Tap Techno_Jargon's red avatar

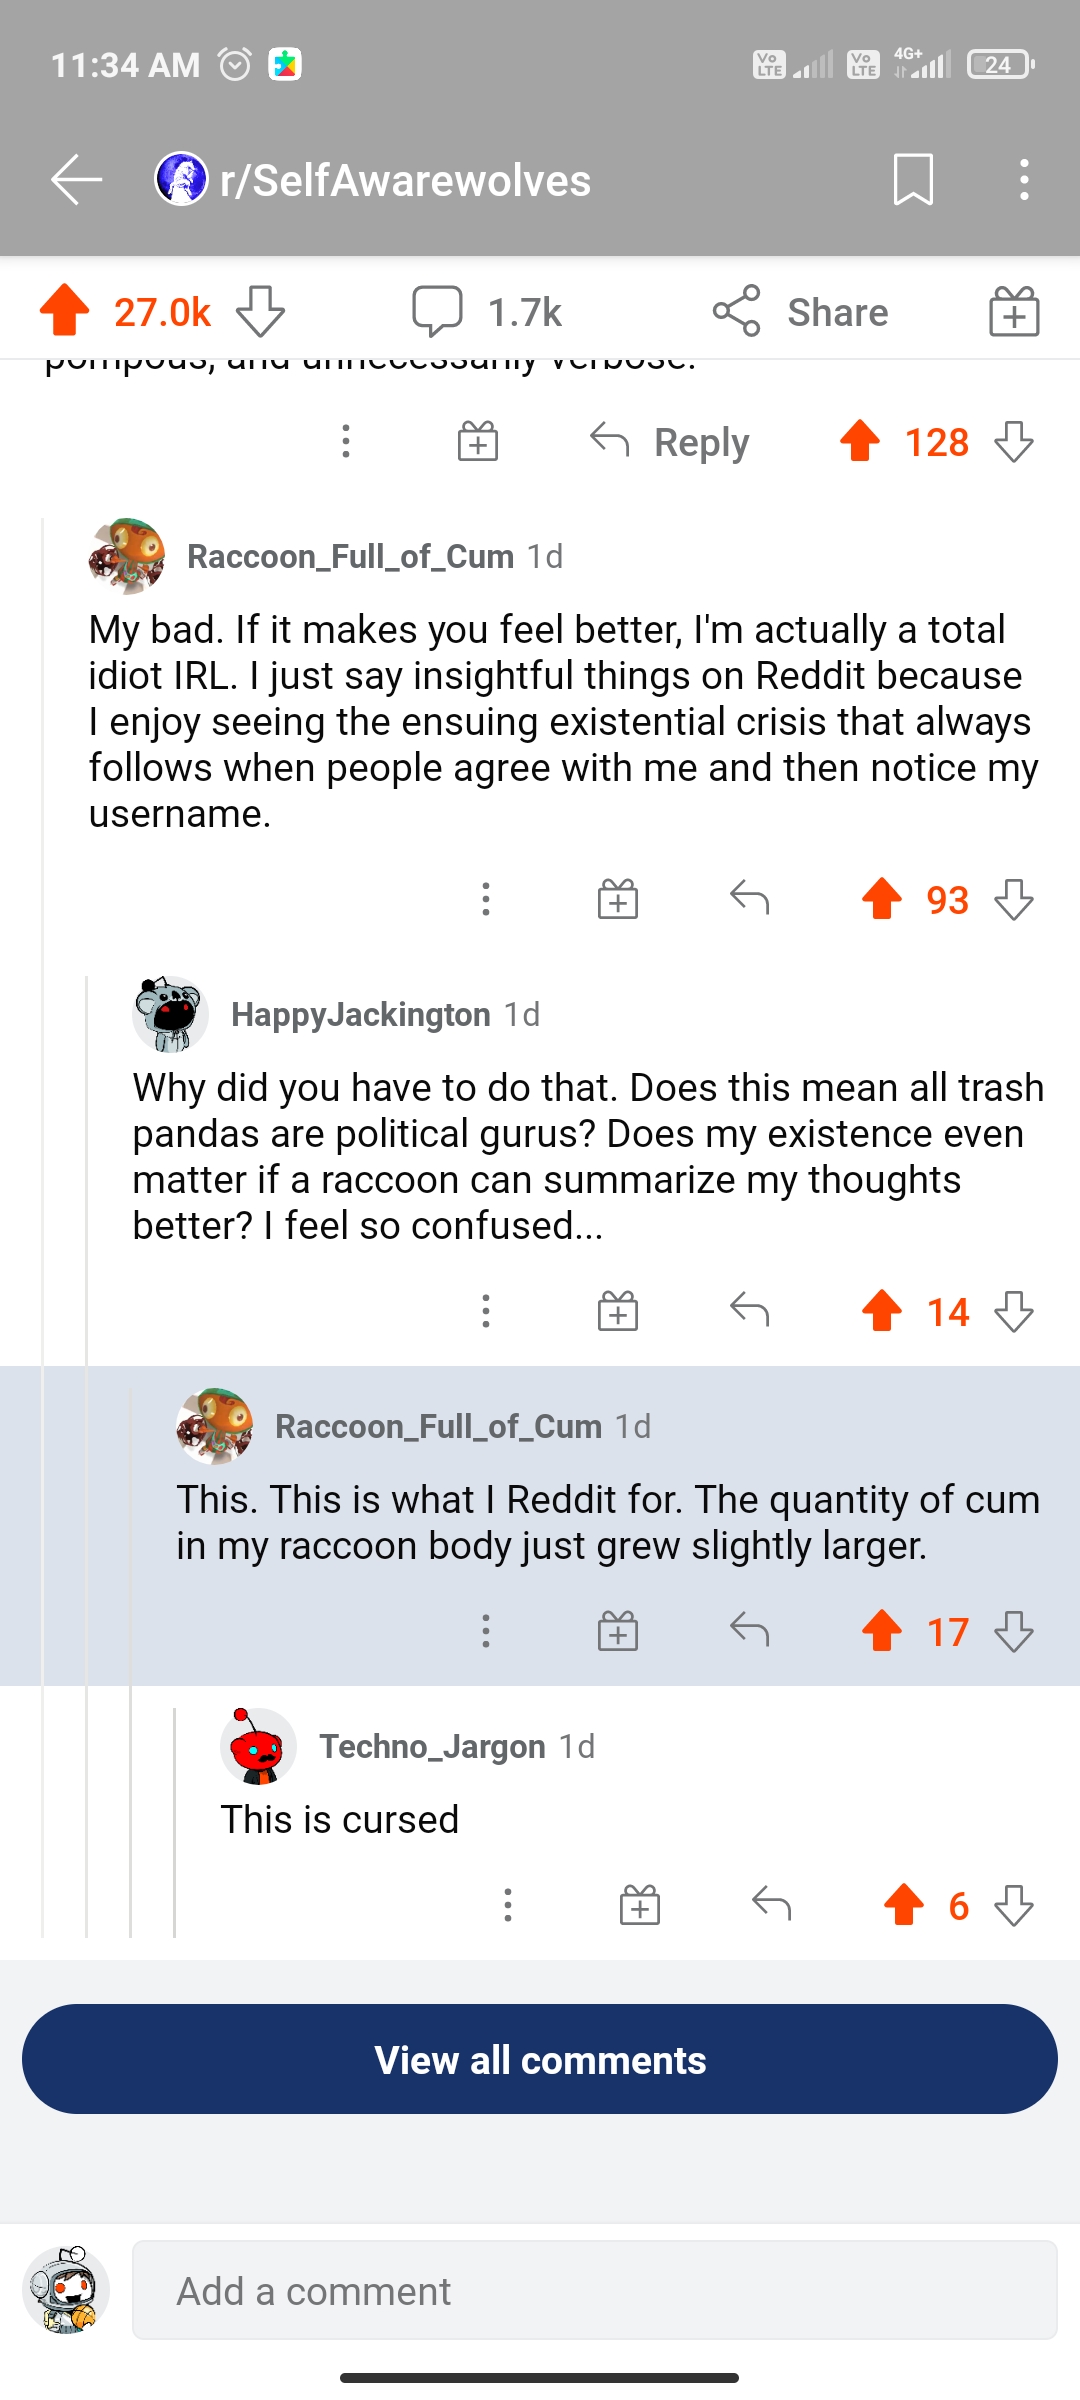coord(258,1747)
